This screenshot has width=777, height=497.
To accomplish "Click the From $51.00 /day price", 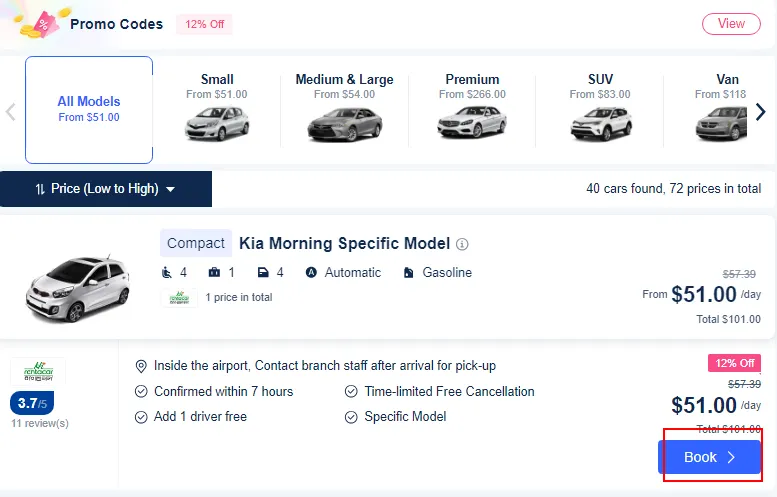I will 702,294.
